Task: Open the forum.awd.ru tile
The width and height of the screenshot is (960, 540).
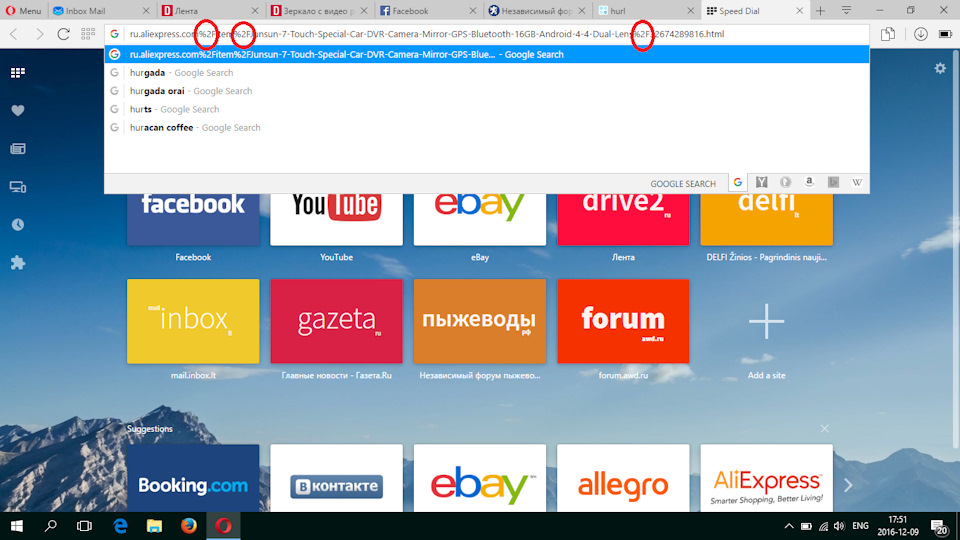Action: (x=623, y=321)
